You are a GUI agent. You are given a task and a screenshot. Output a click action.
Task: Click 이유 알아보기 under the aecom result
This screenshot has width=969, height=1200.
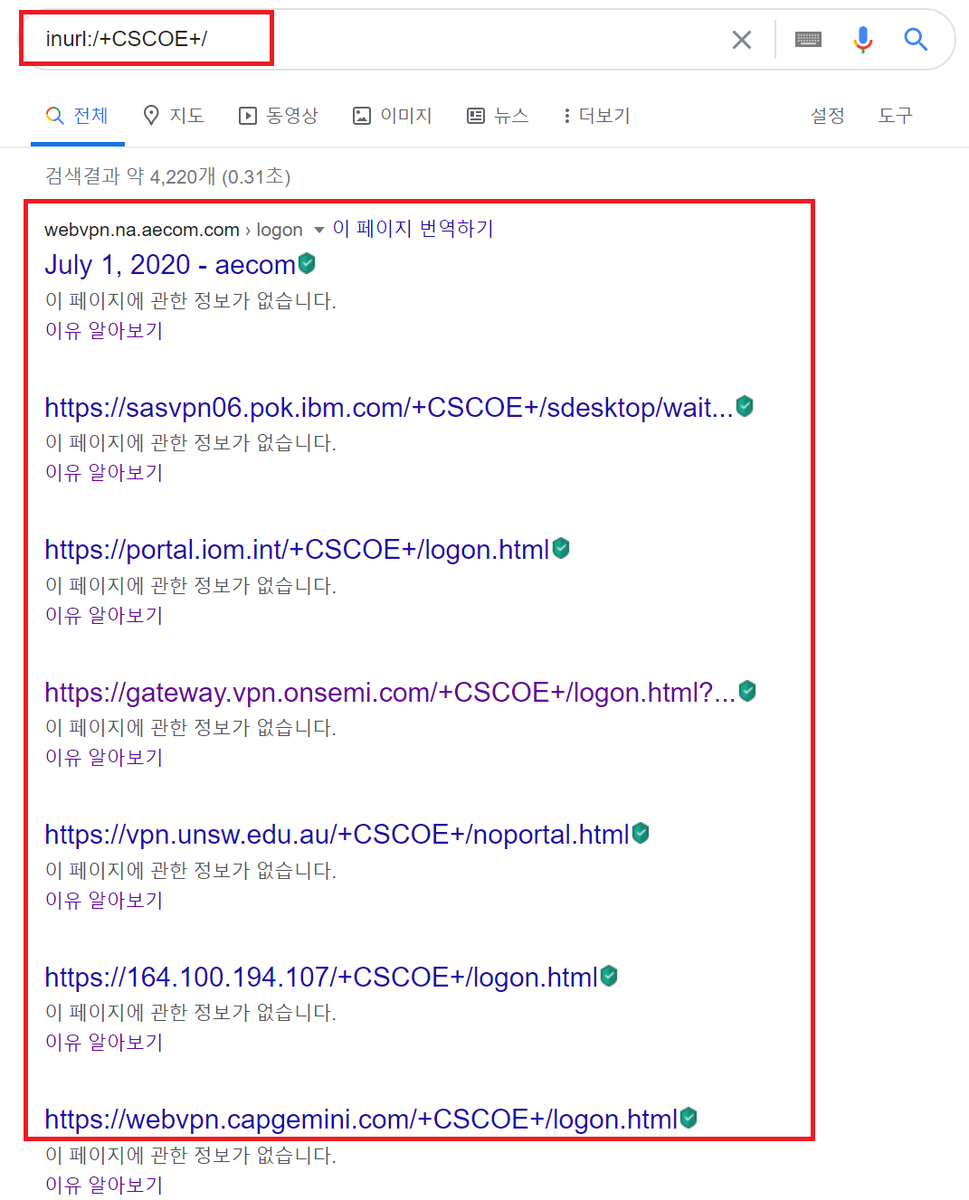pyautogui.click(x=104, y=330)
